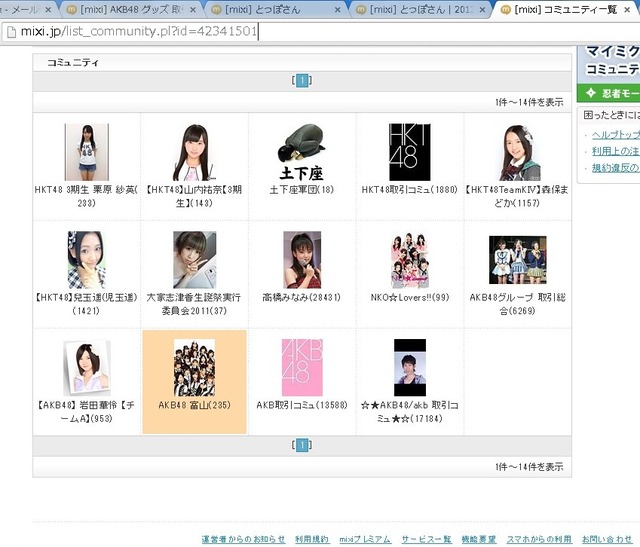Select the コミュニティ一覧 tab

[565, 9]
